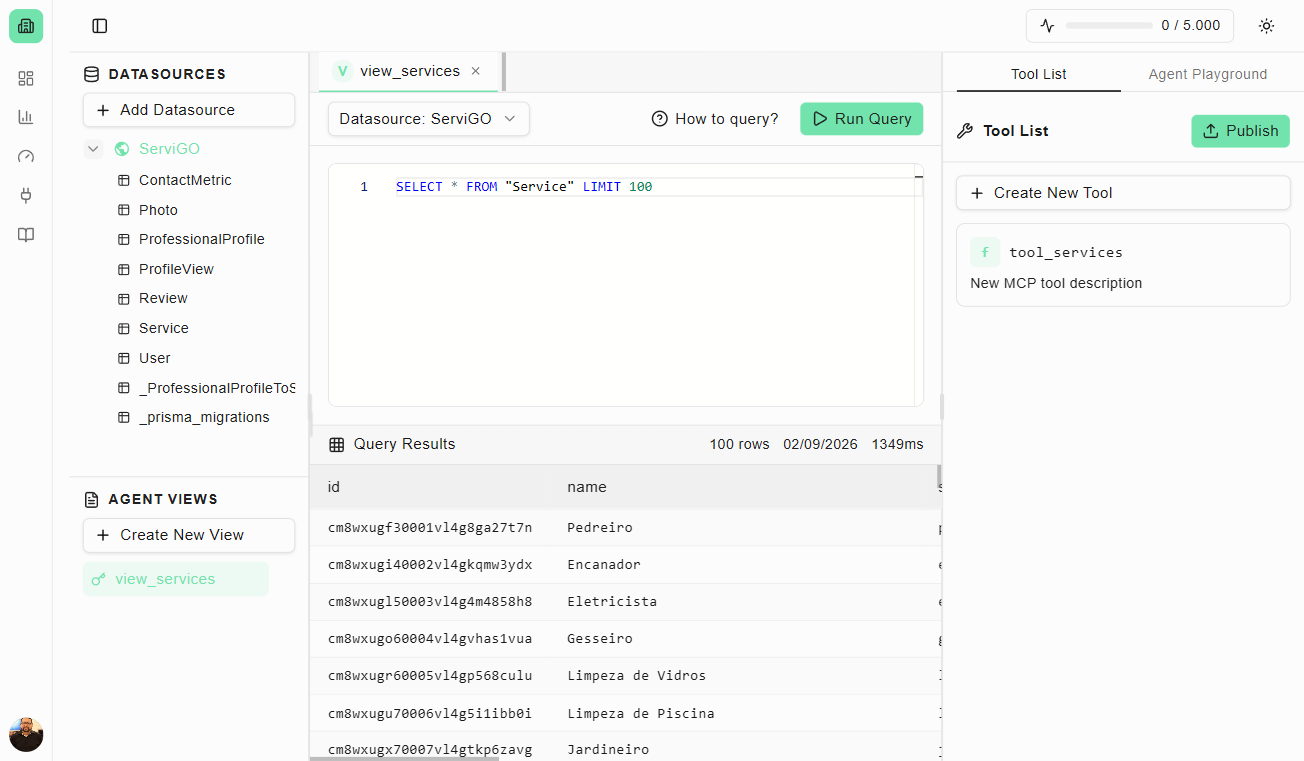Image resolution: width=1304 pixels, height=761 pixels.
Task: Switch to the Agent Playground tab
Action: click(x=1207, y=74)
